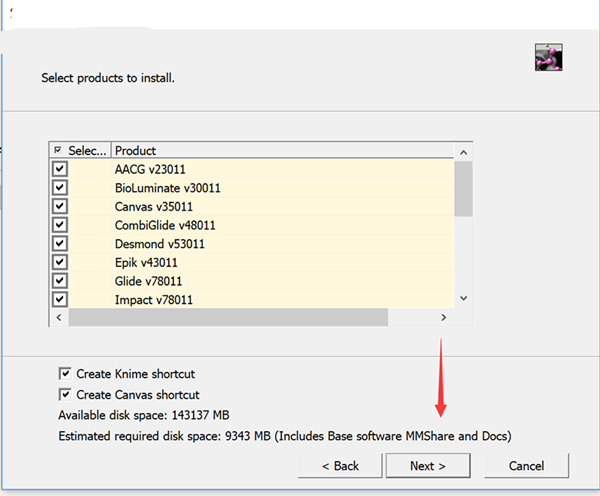Screen dimensions: 600x496
Task: Uncheck the BioLuminate v30011 checkbox
Action: point(60,188)
